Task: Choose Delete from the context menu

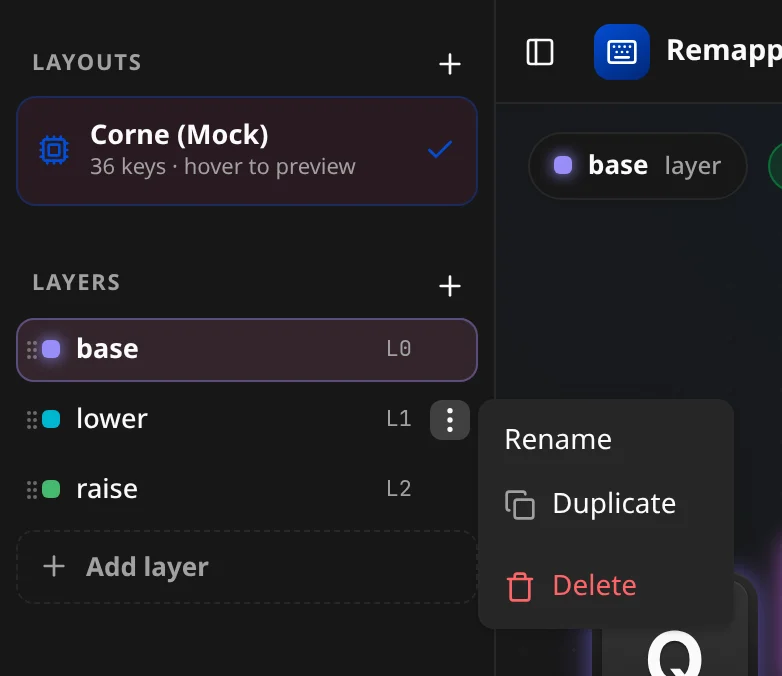Action: [605, 586]
